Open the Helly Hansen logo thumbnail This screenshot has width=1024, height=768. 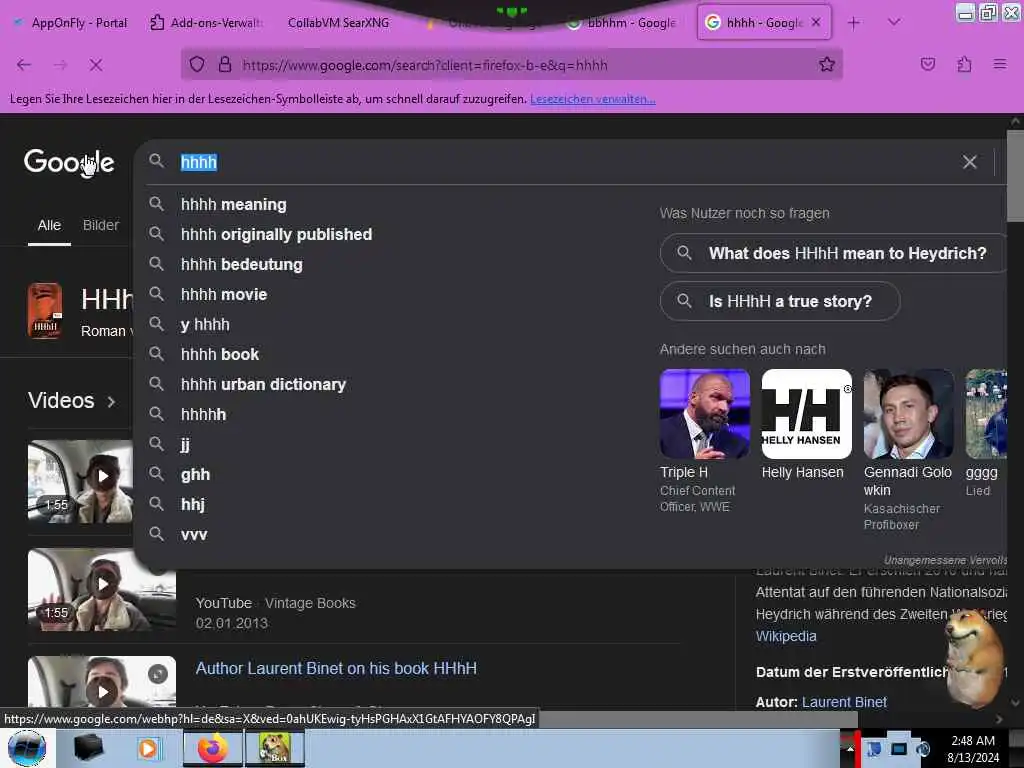pos(807,414)
